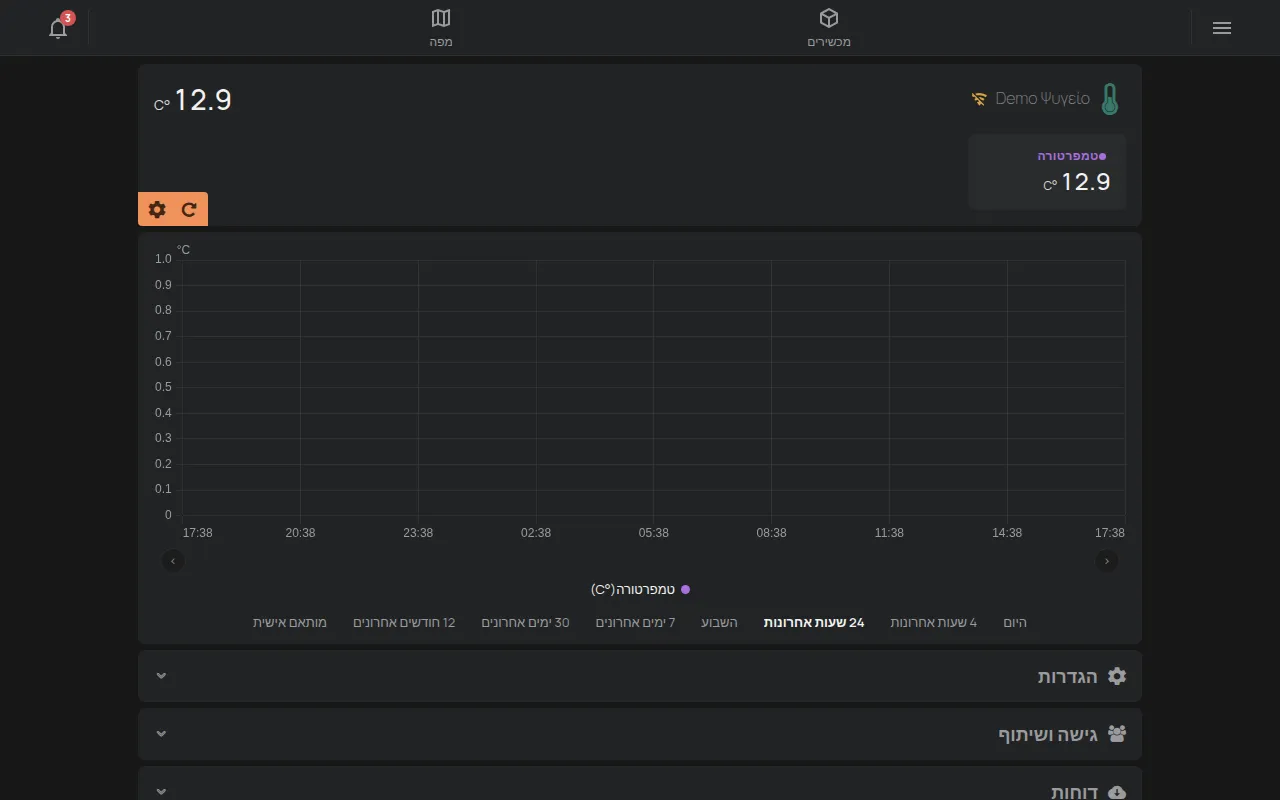Select the היום time range

coord(1015,622)
